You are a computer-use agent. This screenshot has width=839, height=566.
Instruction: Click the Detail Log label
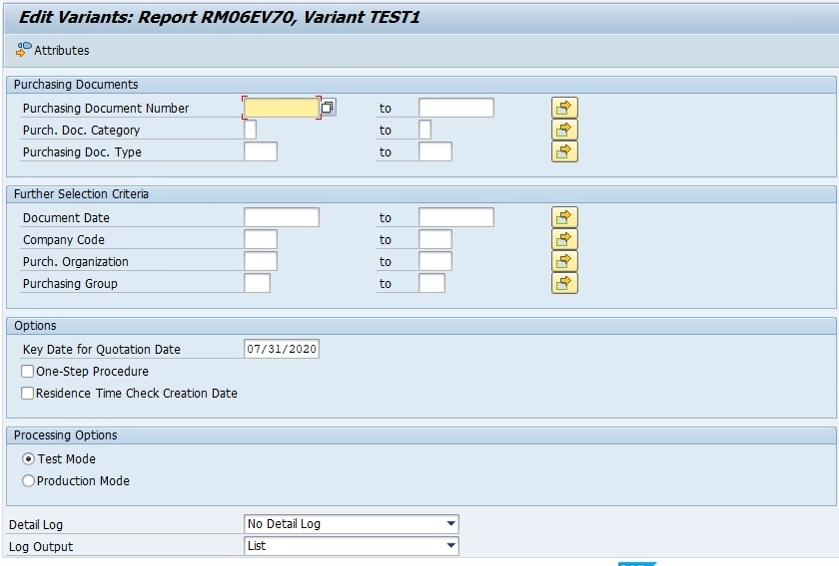tap(36, 525)
